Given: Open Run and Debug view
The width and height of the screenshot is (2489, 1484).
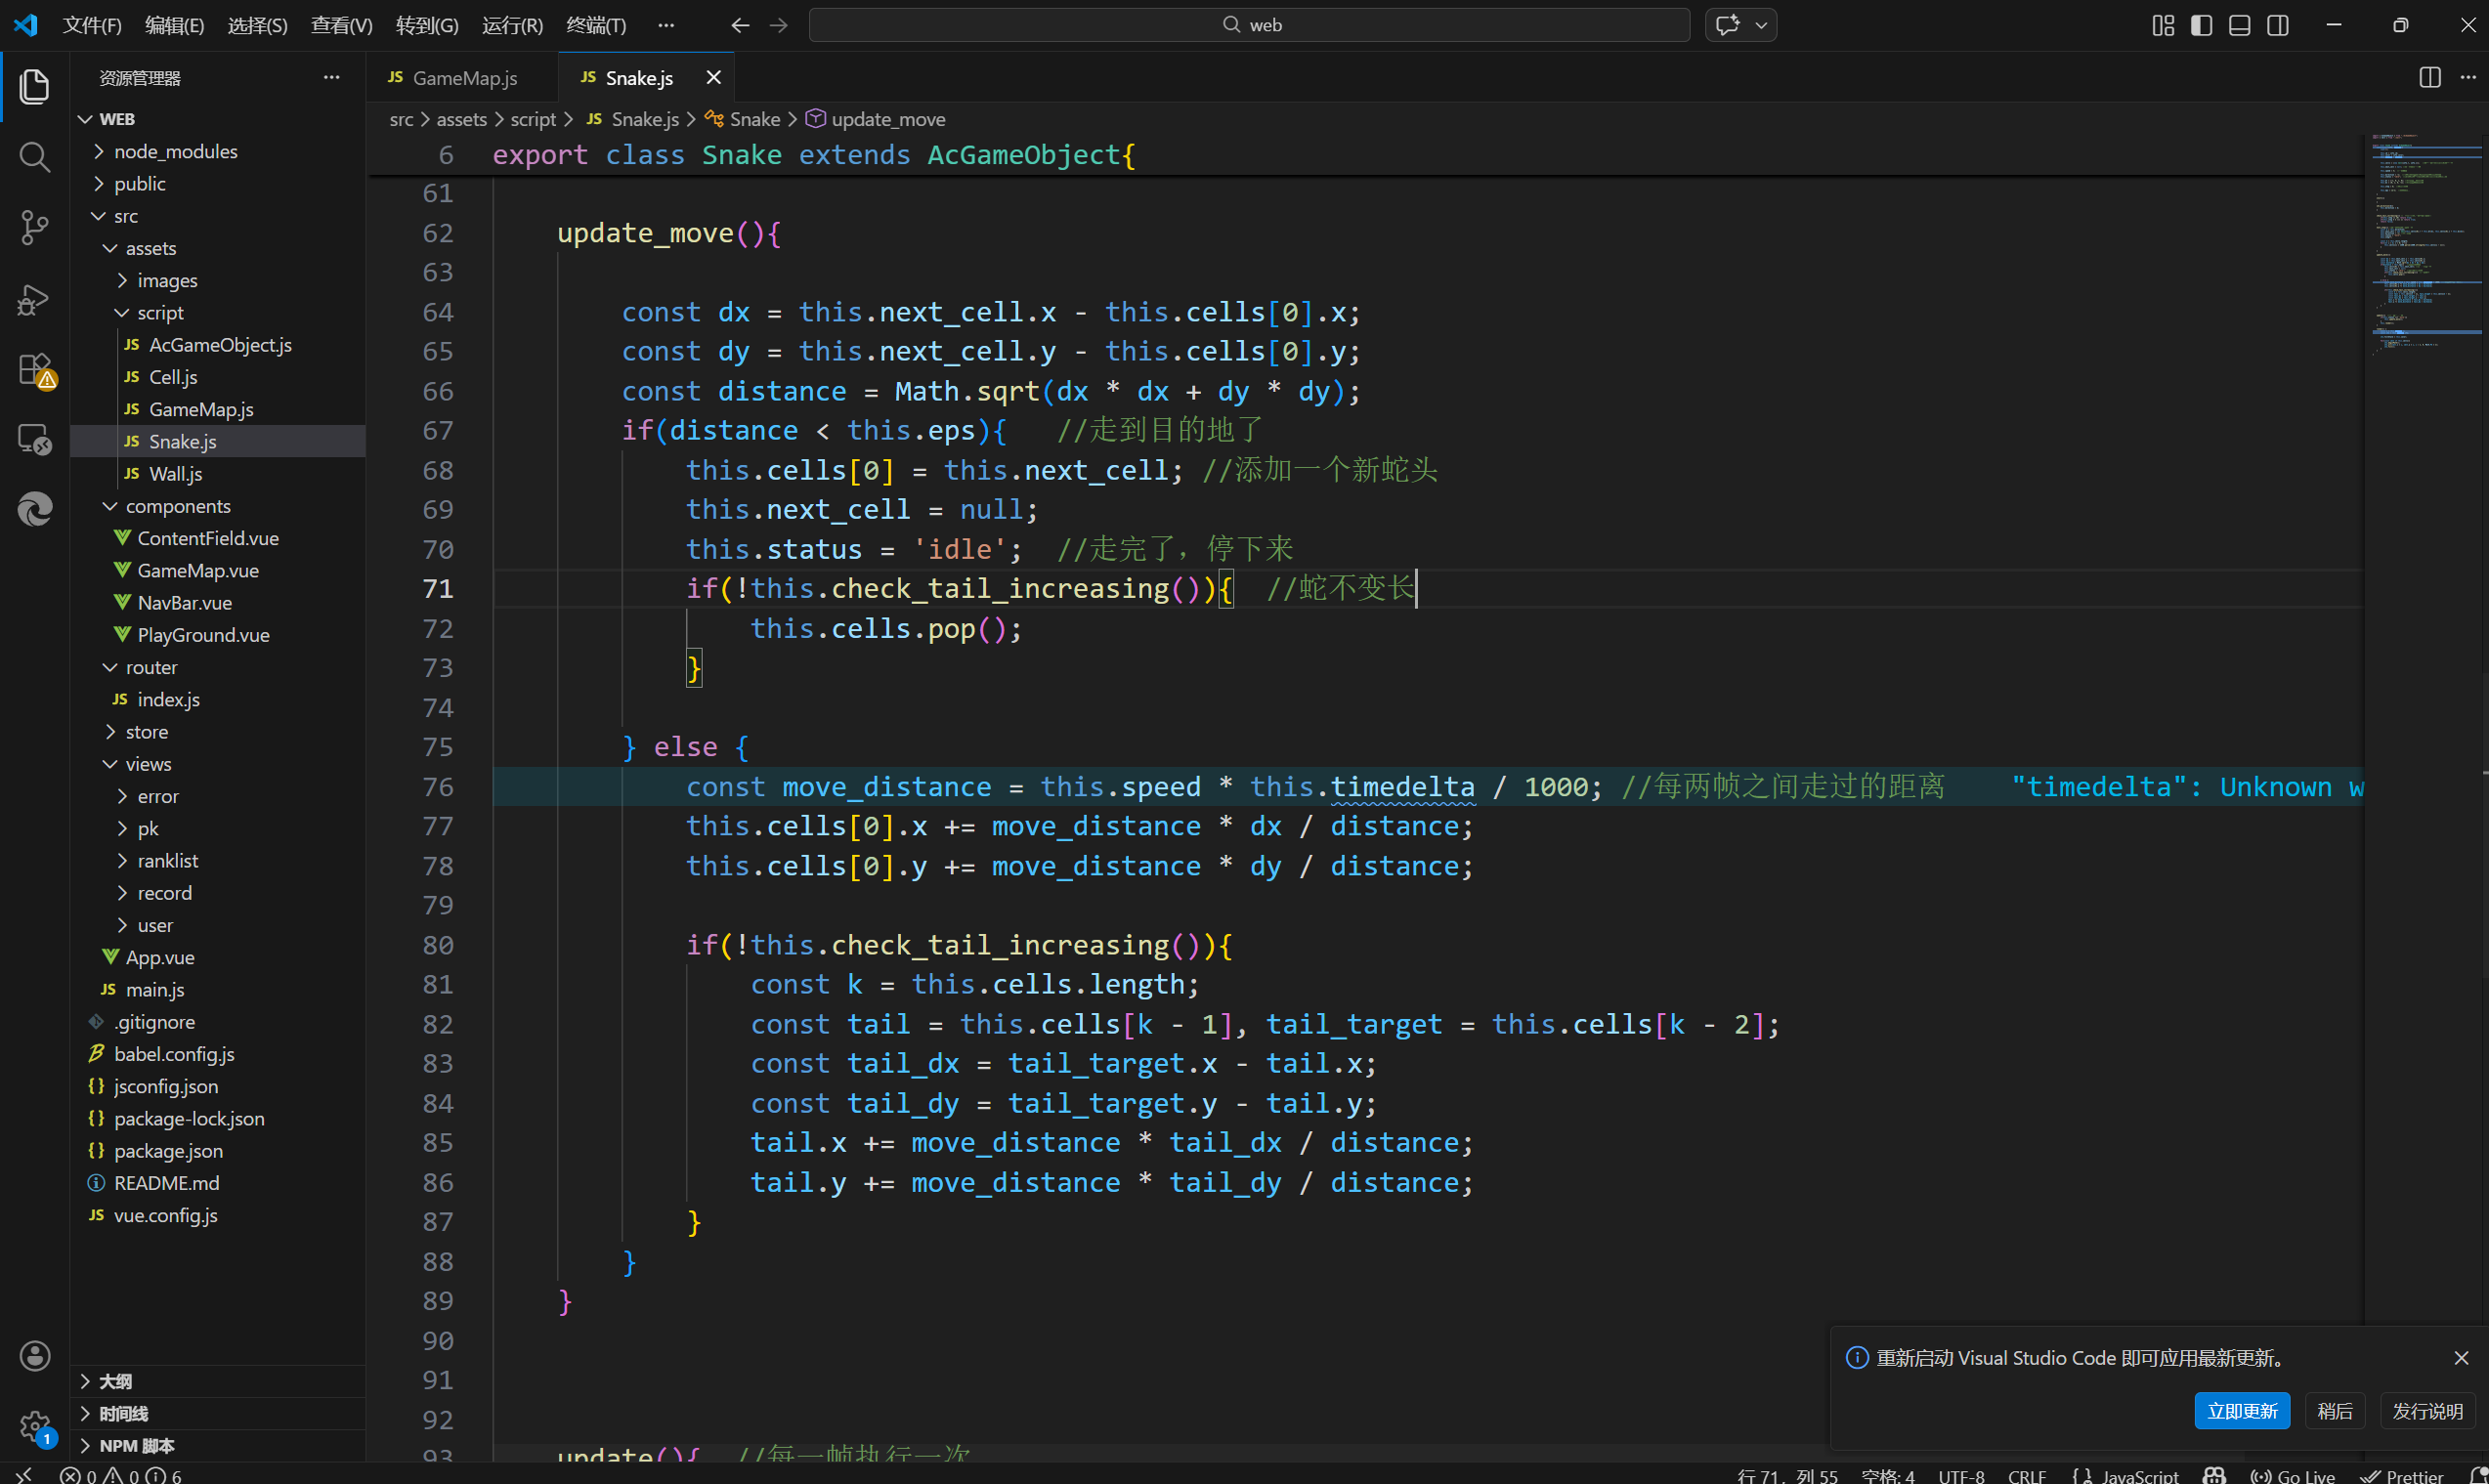Looking at the screenshot, I should (x=34, y=299).
